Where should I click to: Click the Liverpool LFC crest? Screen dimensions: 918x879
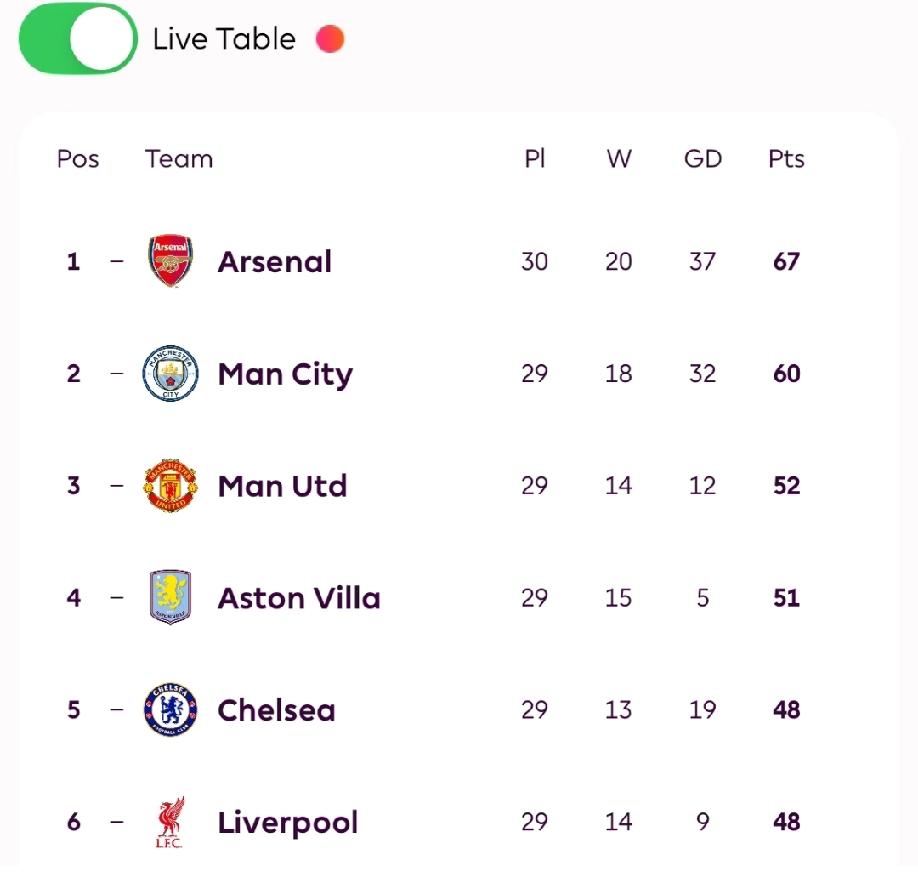pyautogui.click(x=169, y=822)
